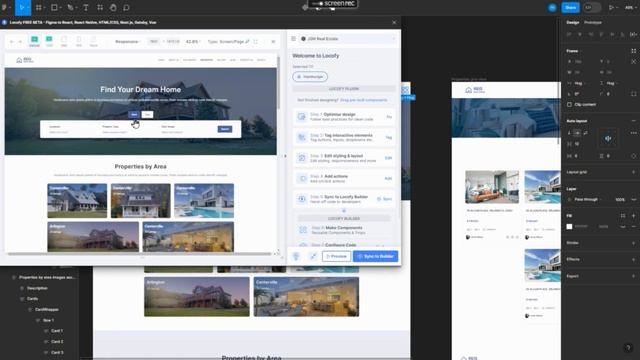Click Tag on Step 2 Tag interactive elements
Viewport: 640px width, 360px height.
(389, 138)
